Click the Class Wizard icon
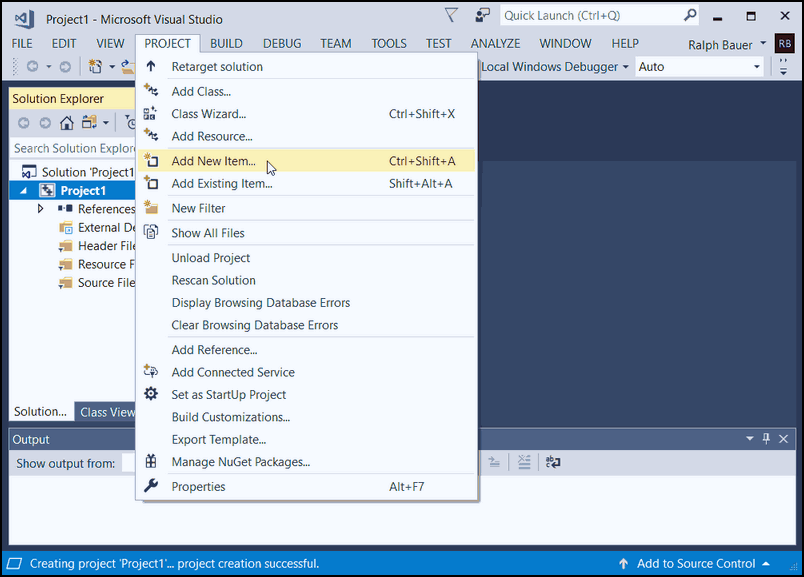This screenshot has width=804, height=577. click(150, 113)
